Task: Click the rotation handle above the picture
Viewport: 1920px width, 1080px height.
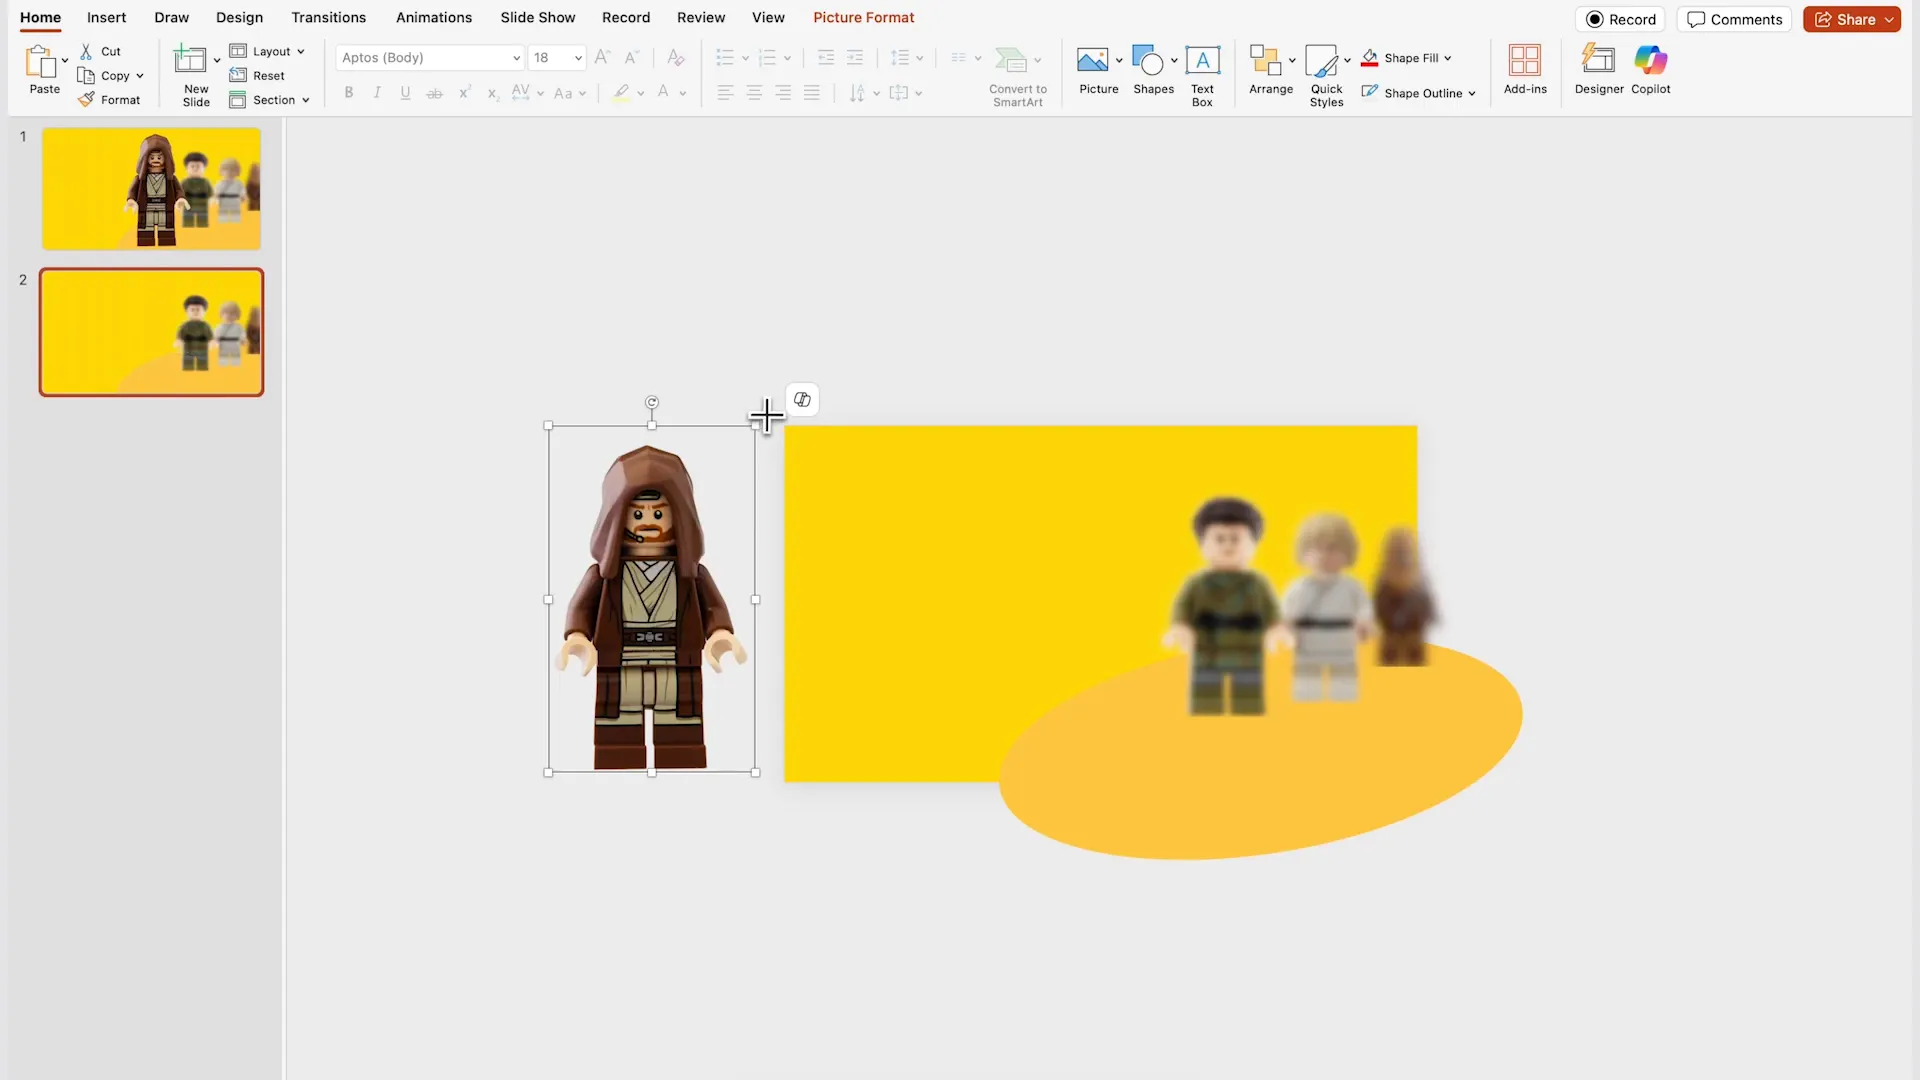Action: (x=652, y=402)
